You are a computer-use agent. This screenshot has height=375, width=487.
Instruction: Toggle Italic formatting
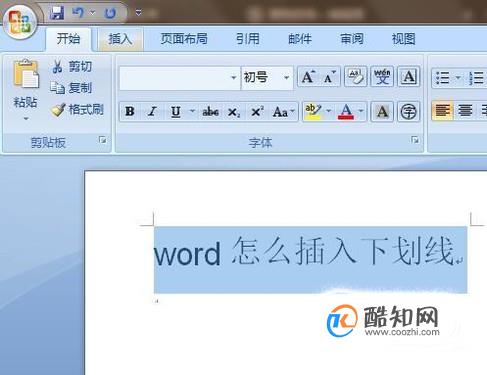tap(152, 112)
